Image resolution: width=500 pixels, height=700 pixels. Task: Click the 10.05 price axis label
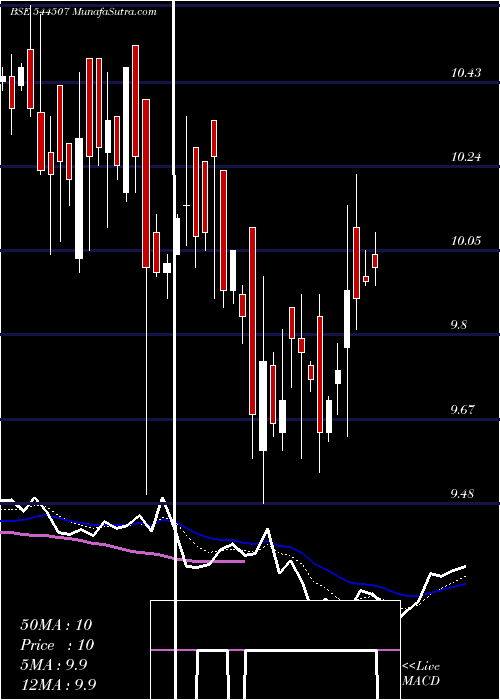tap(466, 241)
